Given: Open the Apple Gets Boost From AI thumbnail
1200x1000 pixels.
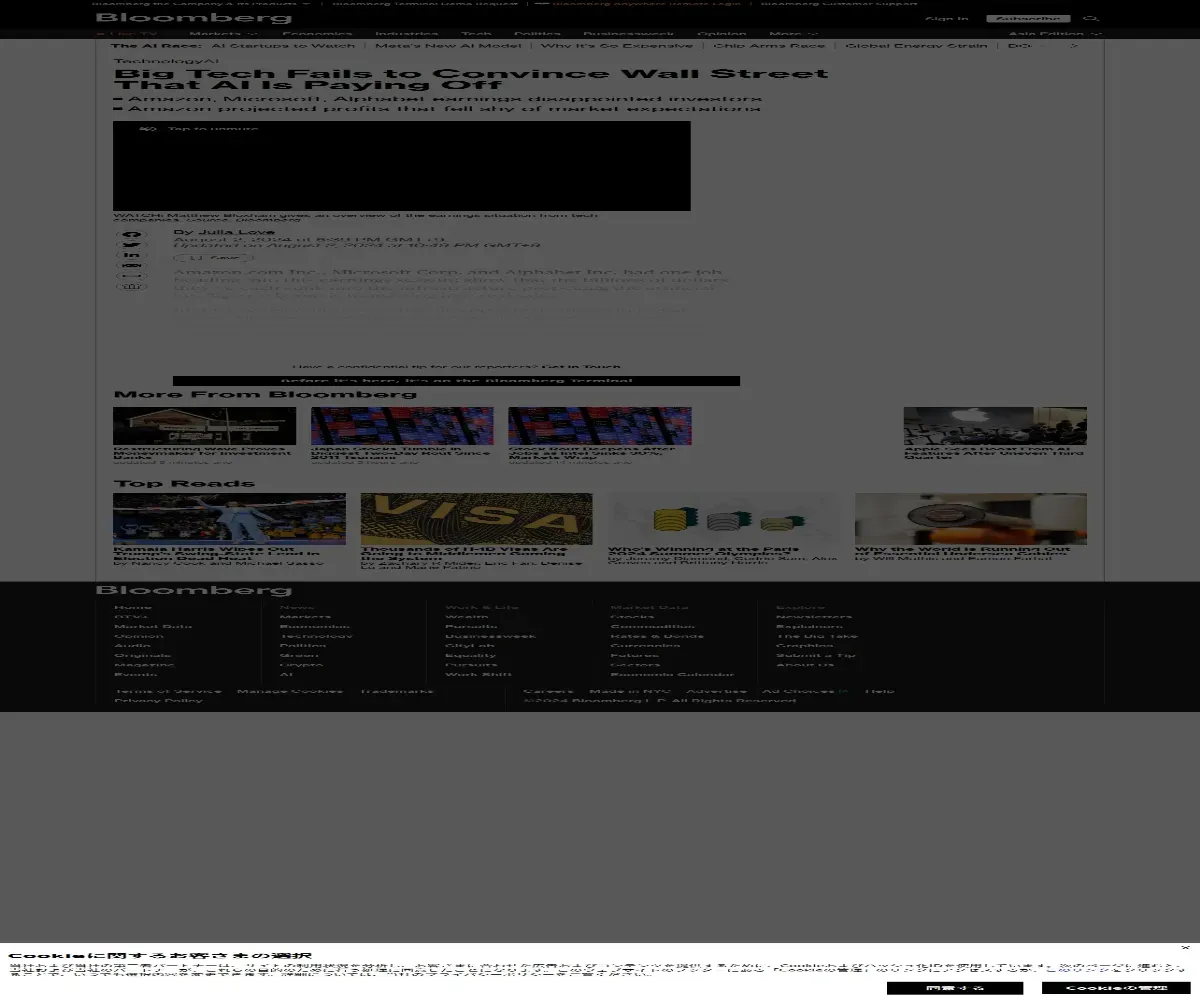Looking at the screenshot, I should (x=995, y=426).
